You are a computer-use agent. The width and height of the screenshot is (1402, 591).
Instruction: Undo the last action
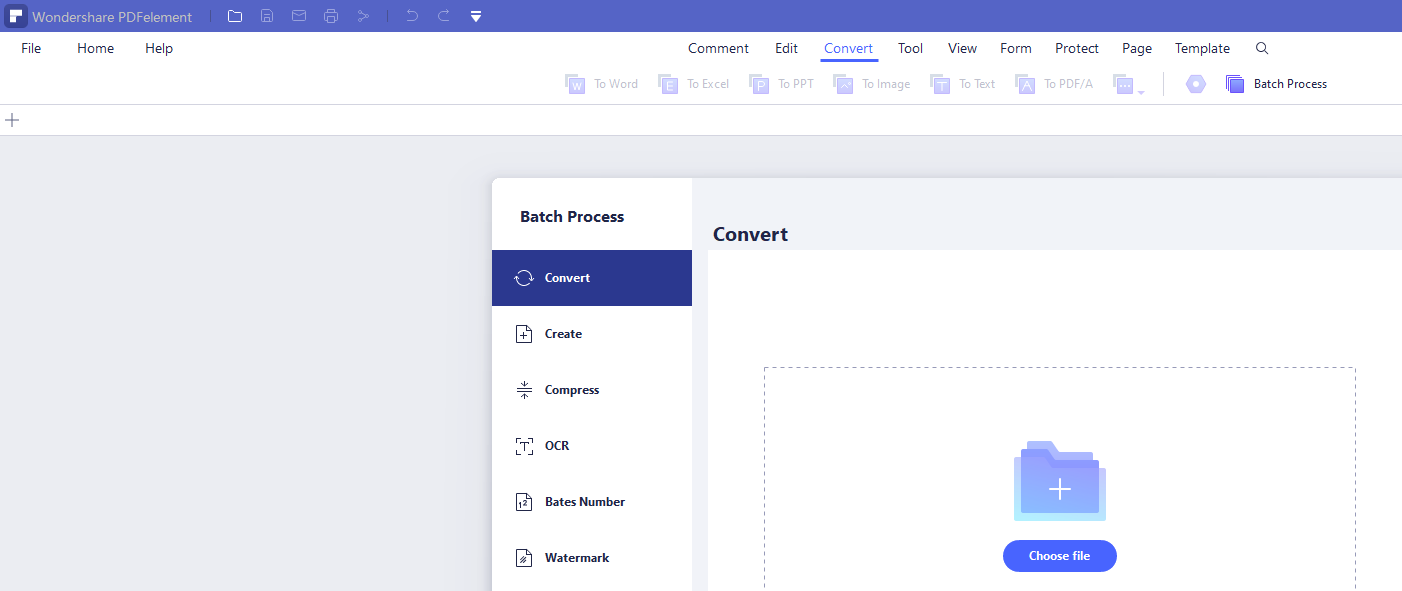coord(412,16)
